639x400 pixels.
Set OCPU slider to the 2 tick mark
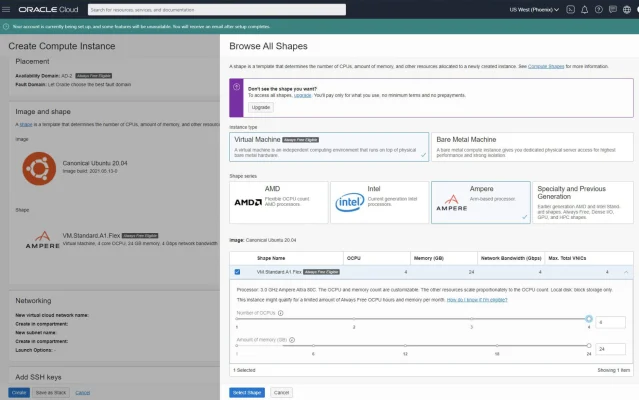pos(354,319)
